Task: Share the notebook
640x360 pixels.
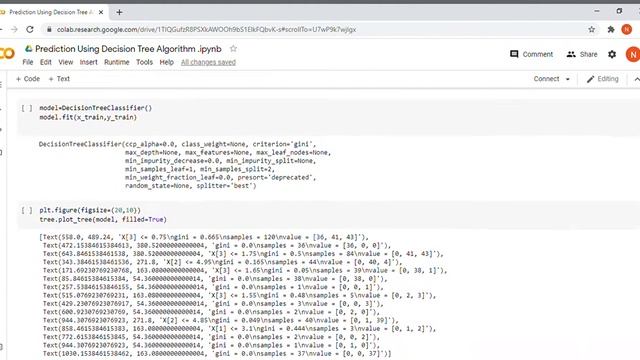Action: click(582, 54)
